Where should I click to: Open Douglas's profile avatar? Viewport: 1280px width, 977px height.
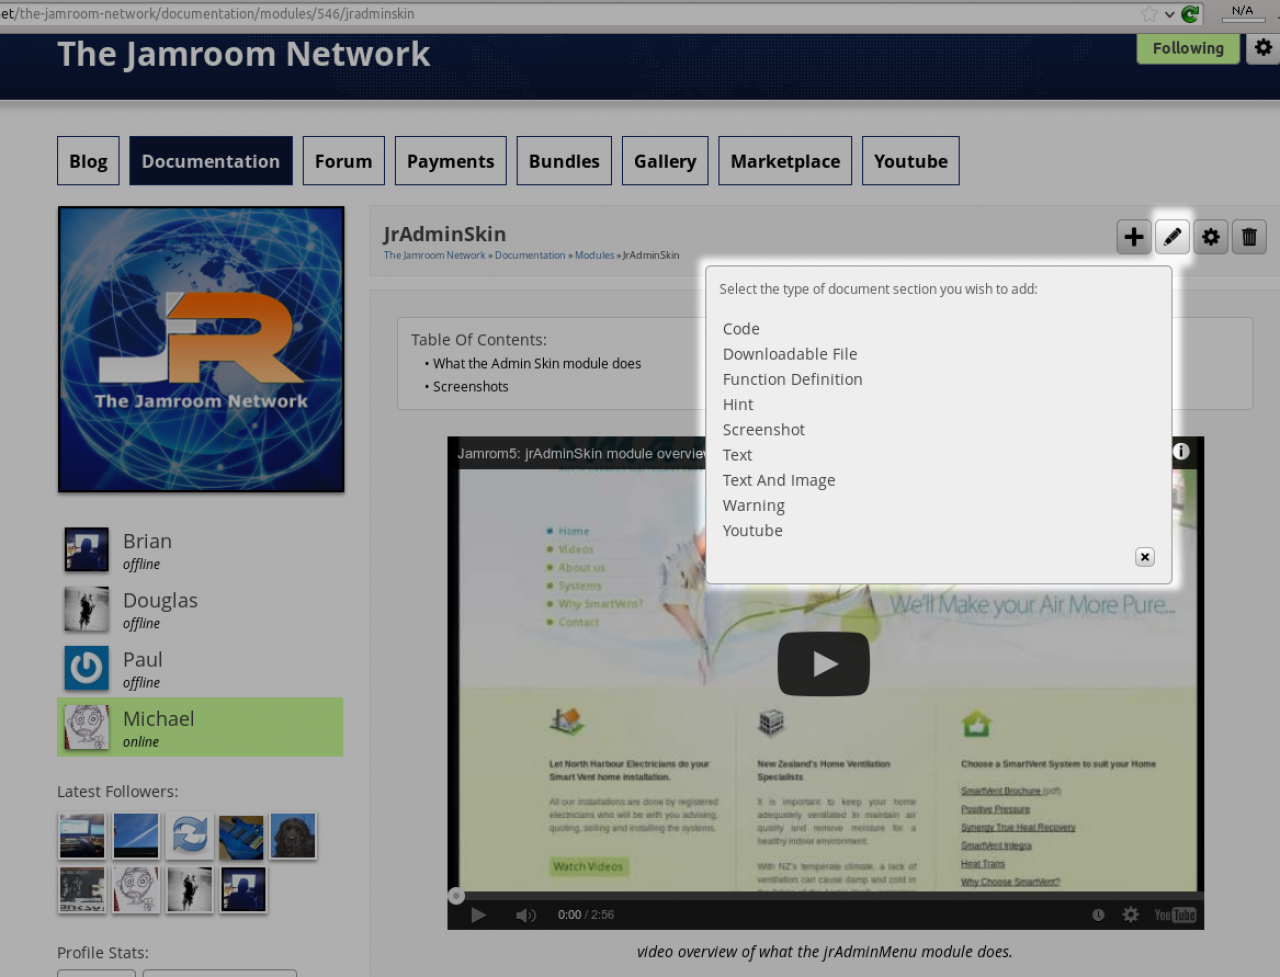(x=87, y=609)
